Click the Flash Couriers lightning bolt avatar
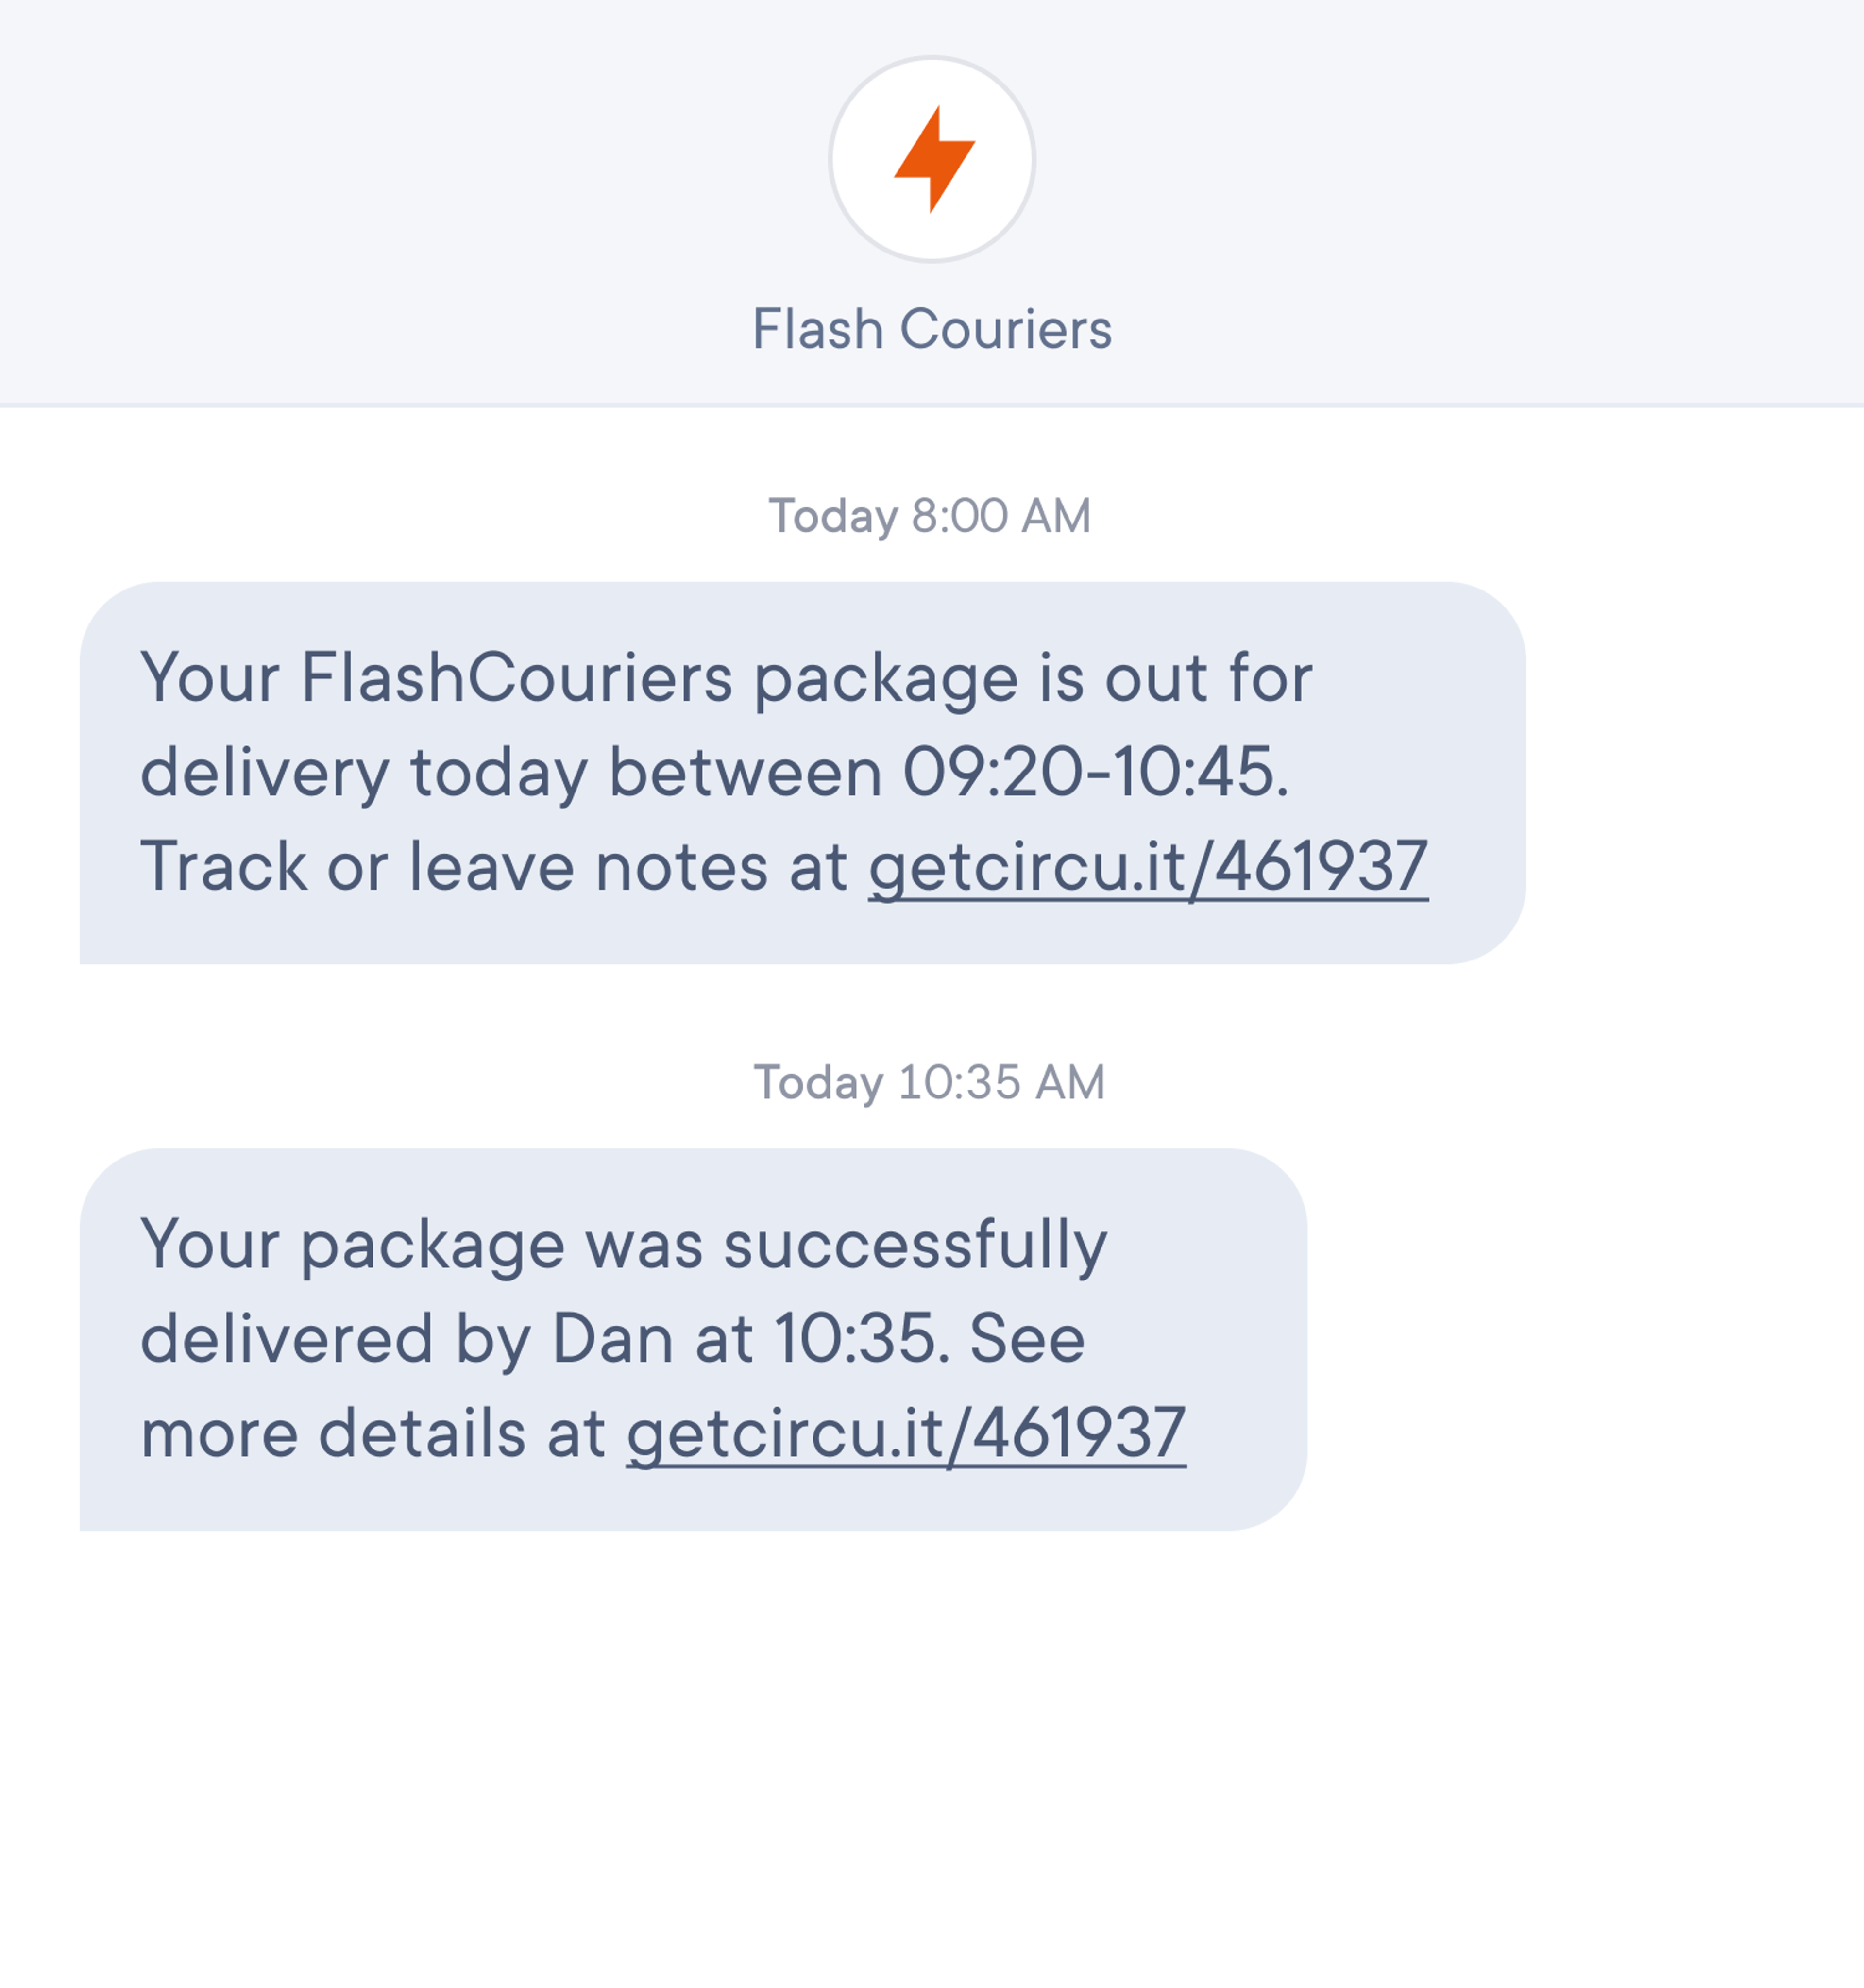This screenshot has width=1864, height=1988. pos(932,162)
